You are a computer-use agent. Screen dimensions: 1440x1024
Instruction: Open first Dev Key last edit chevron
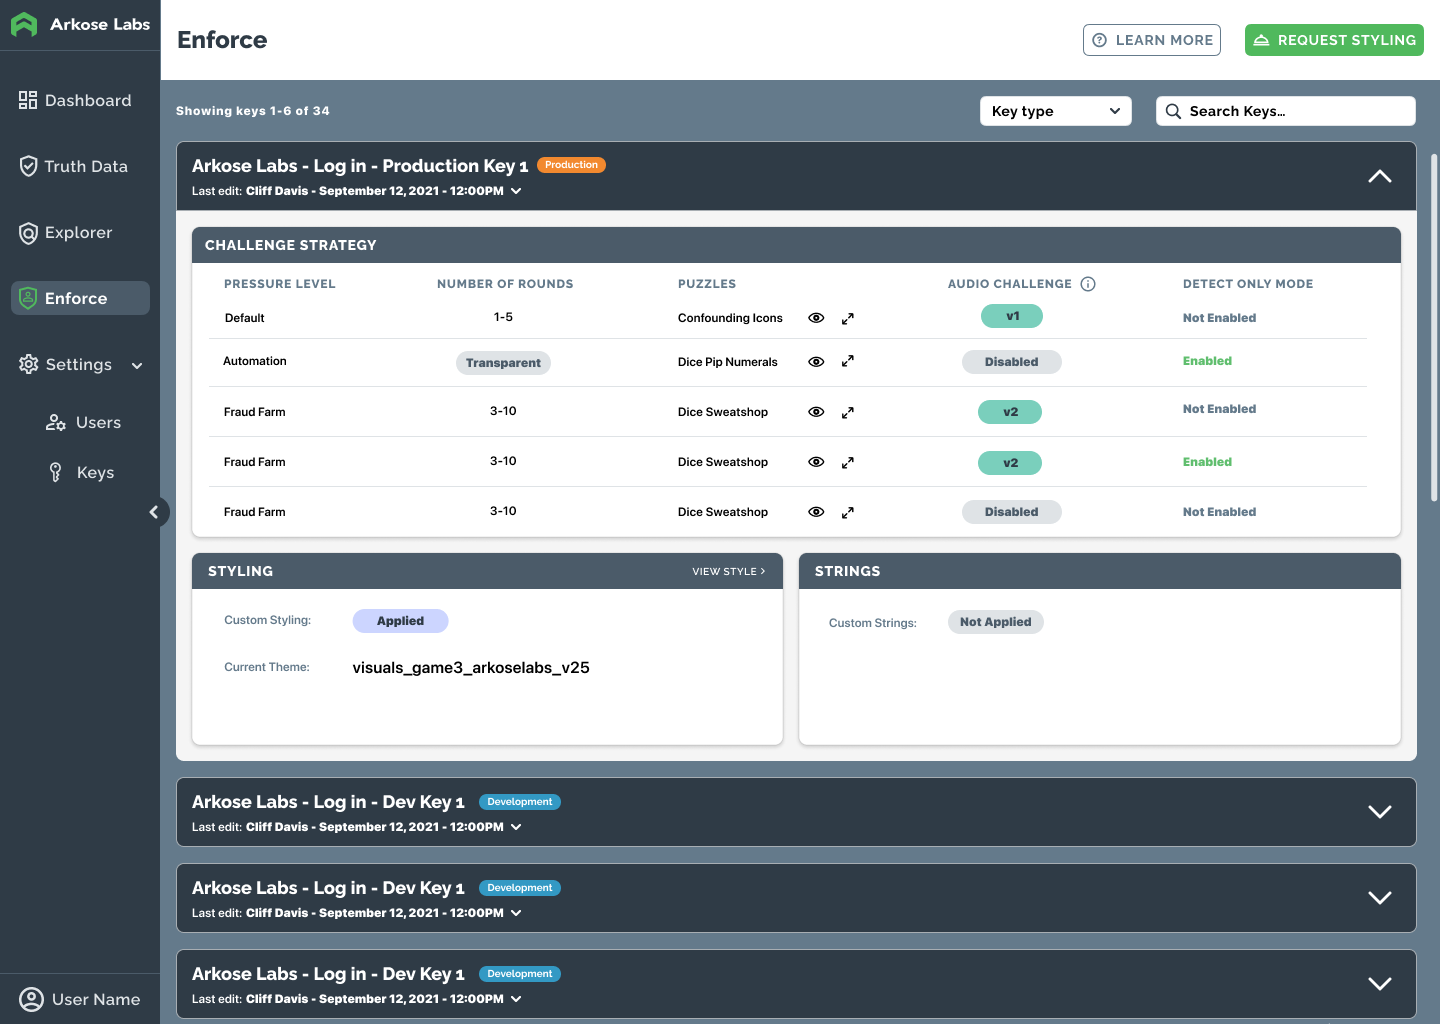coord(516,827)
